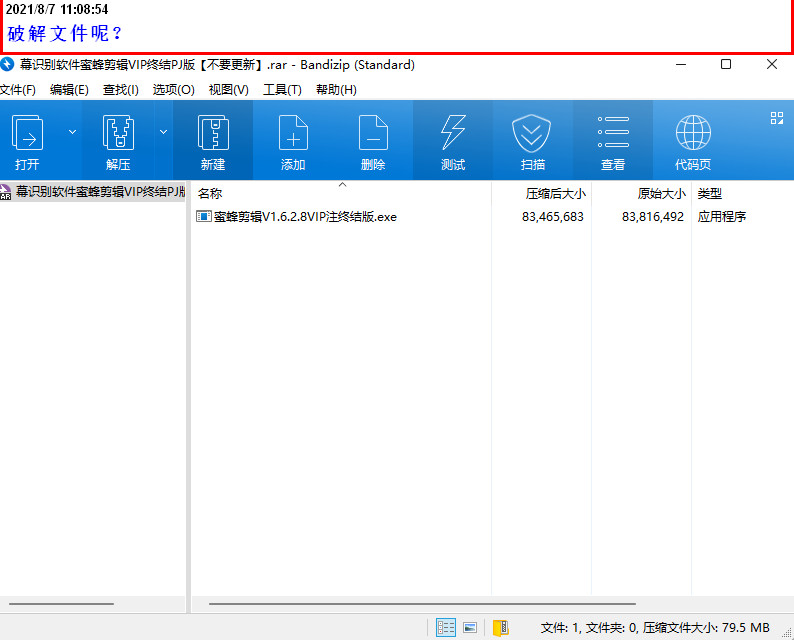Expand the Extract button dropdown arrow

coord(163,132)
